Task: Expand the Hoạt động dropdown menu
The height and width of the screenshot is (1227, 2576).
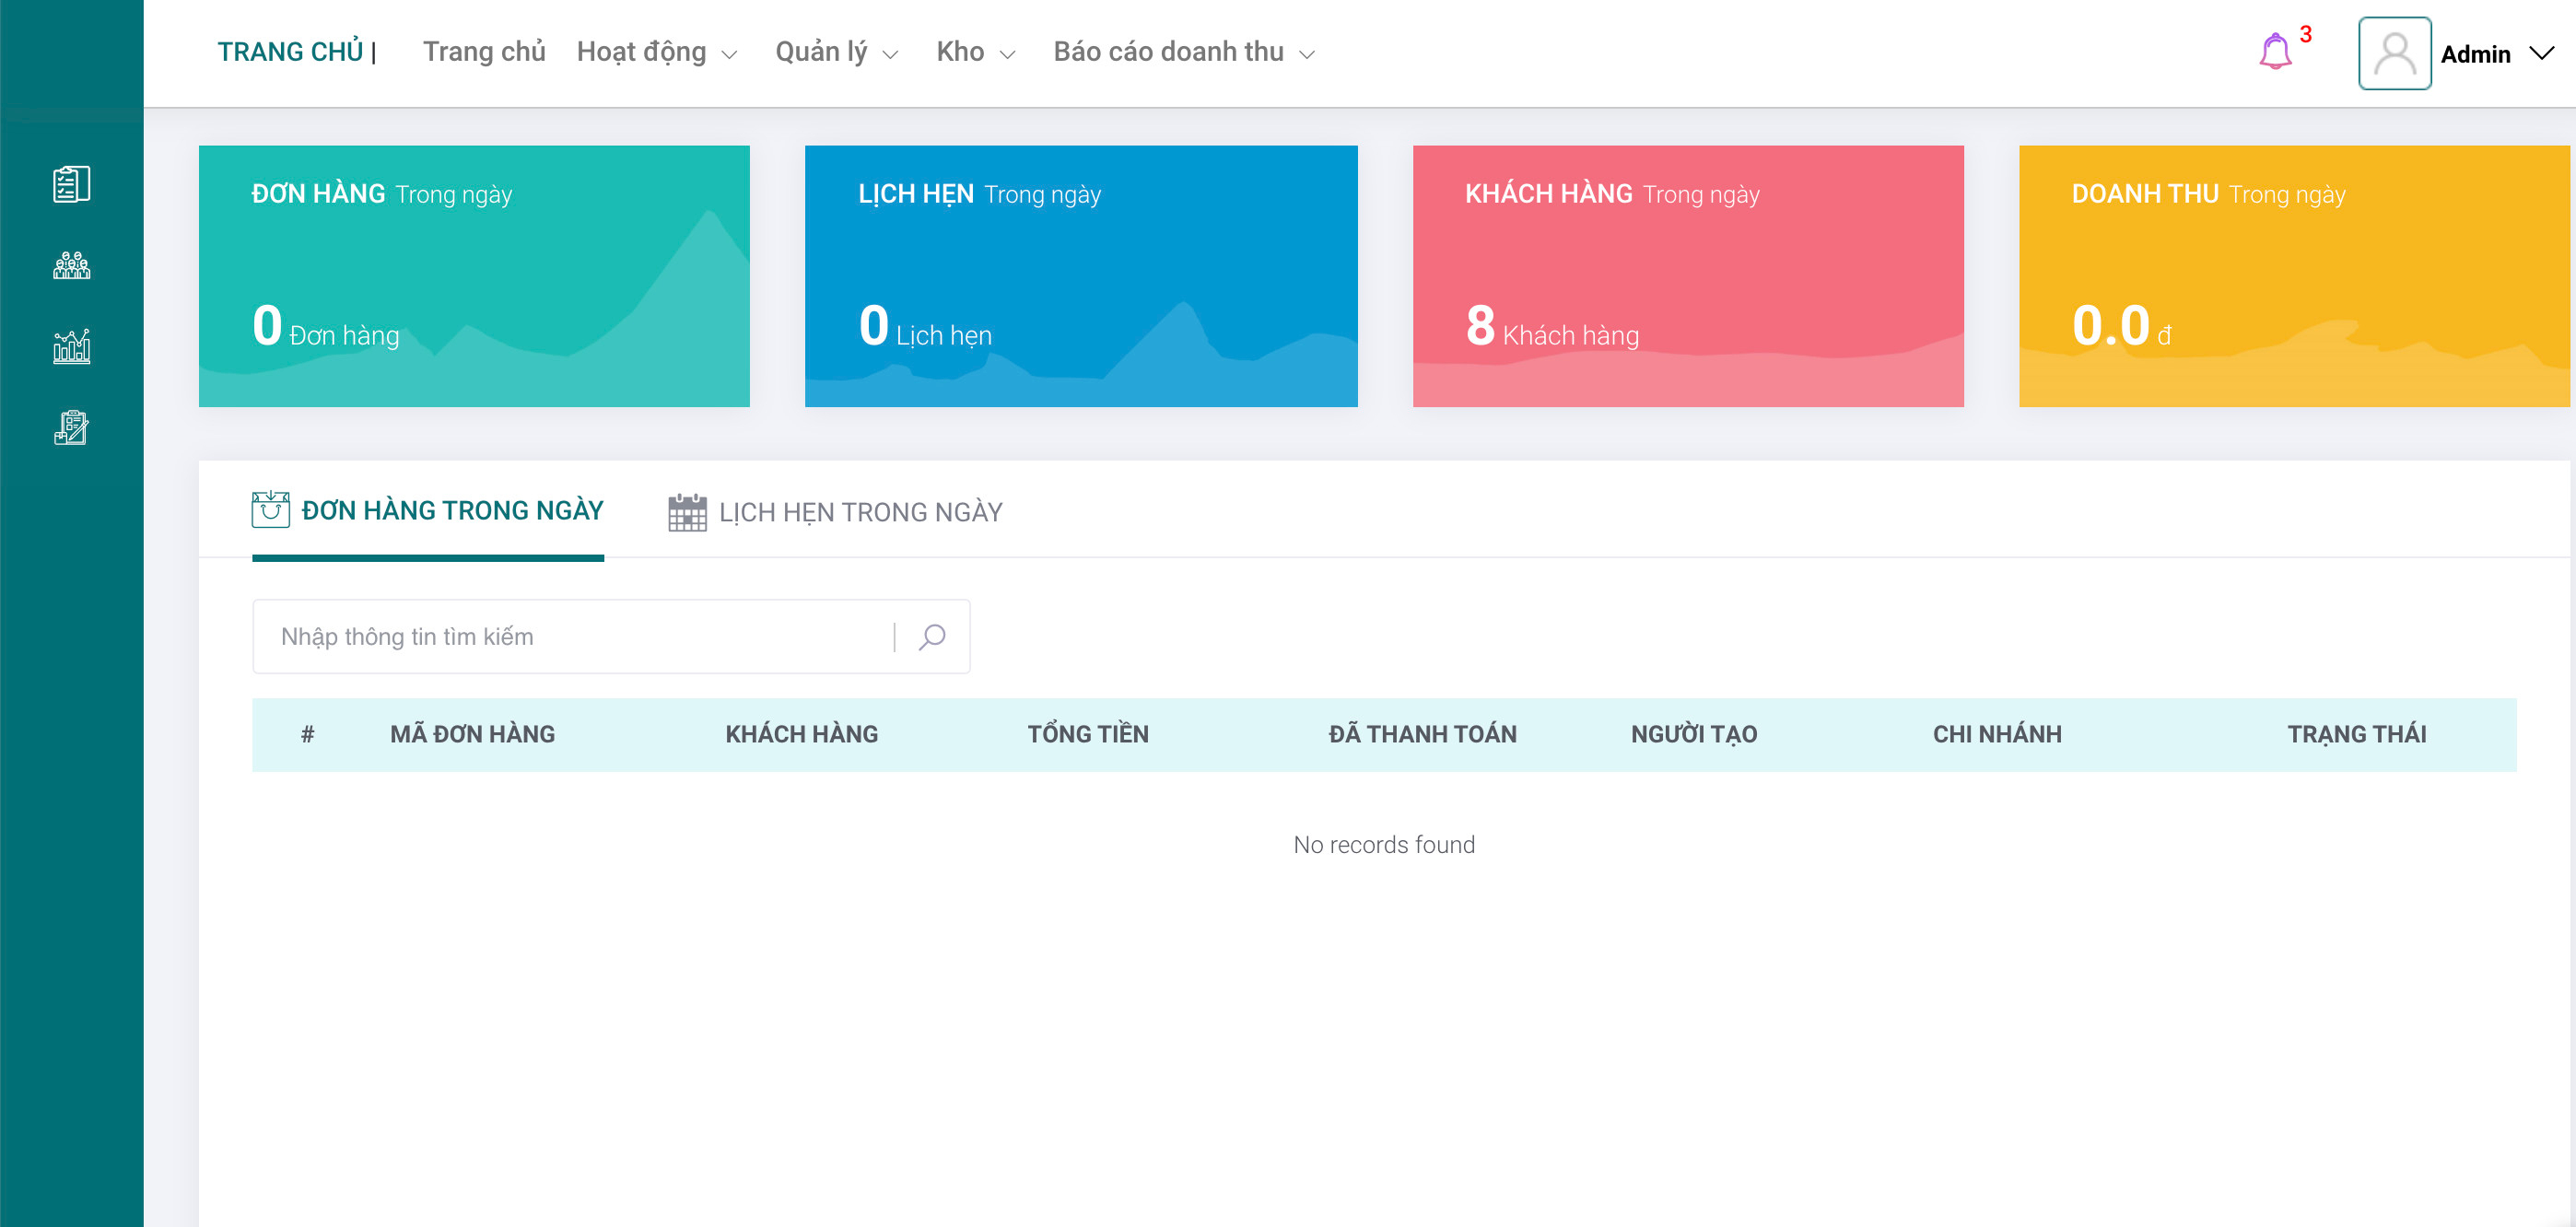Action: 656,52
